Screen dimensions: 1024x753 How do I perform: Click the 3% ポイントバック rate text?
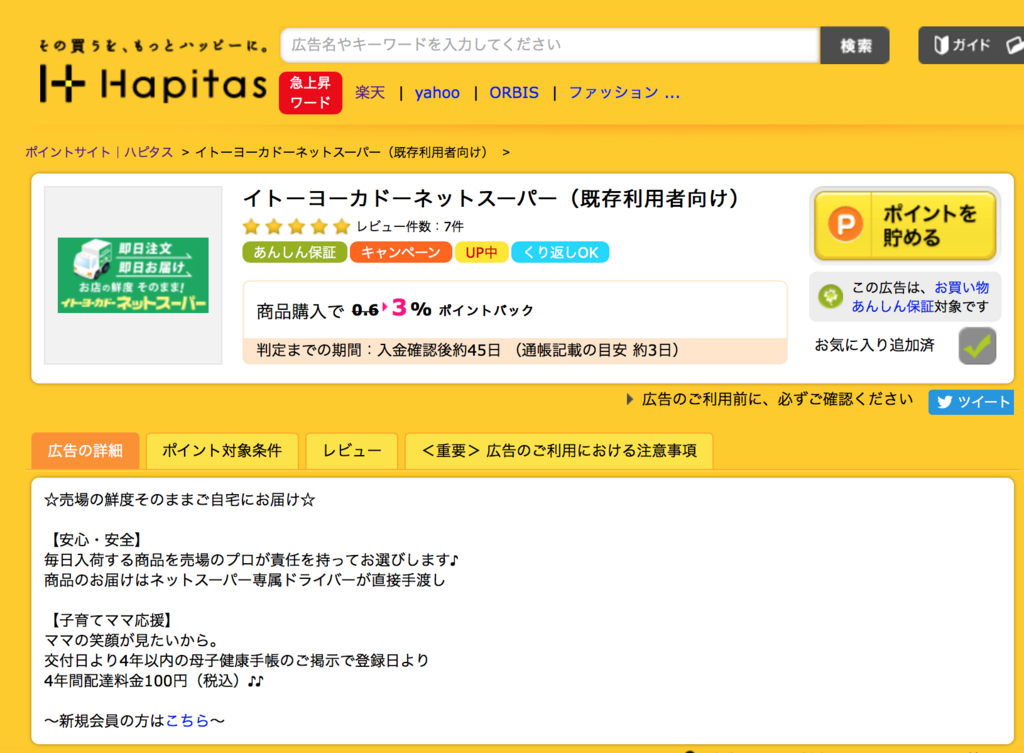pos(462,308)
